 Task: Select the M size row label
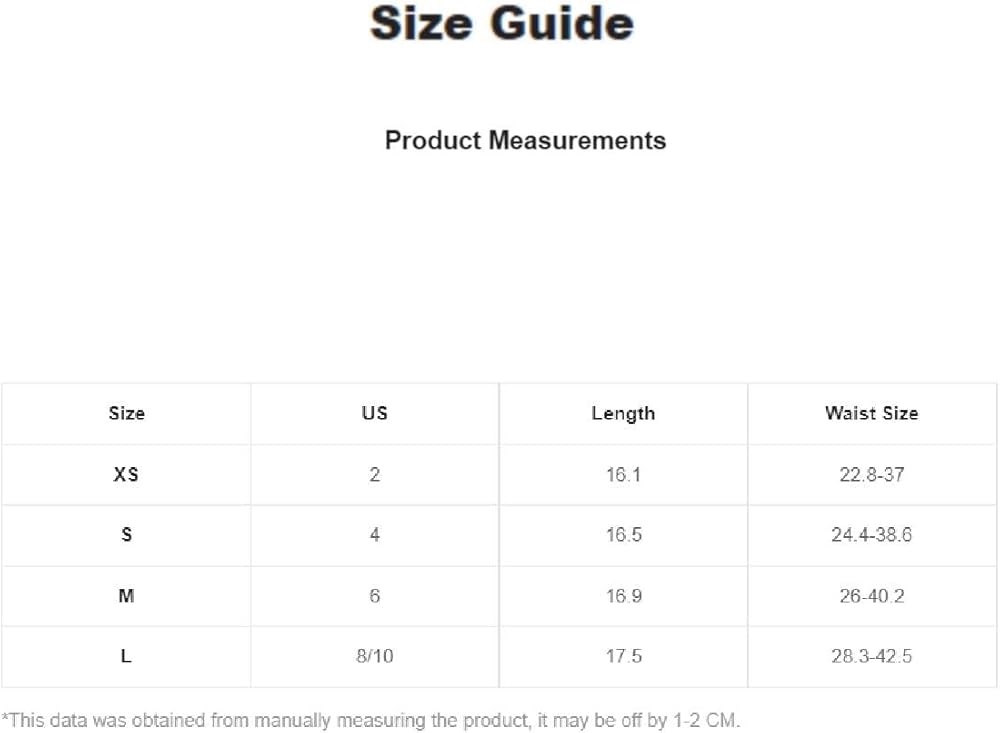pyautogui.click(x=126, y=596)
